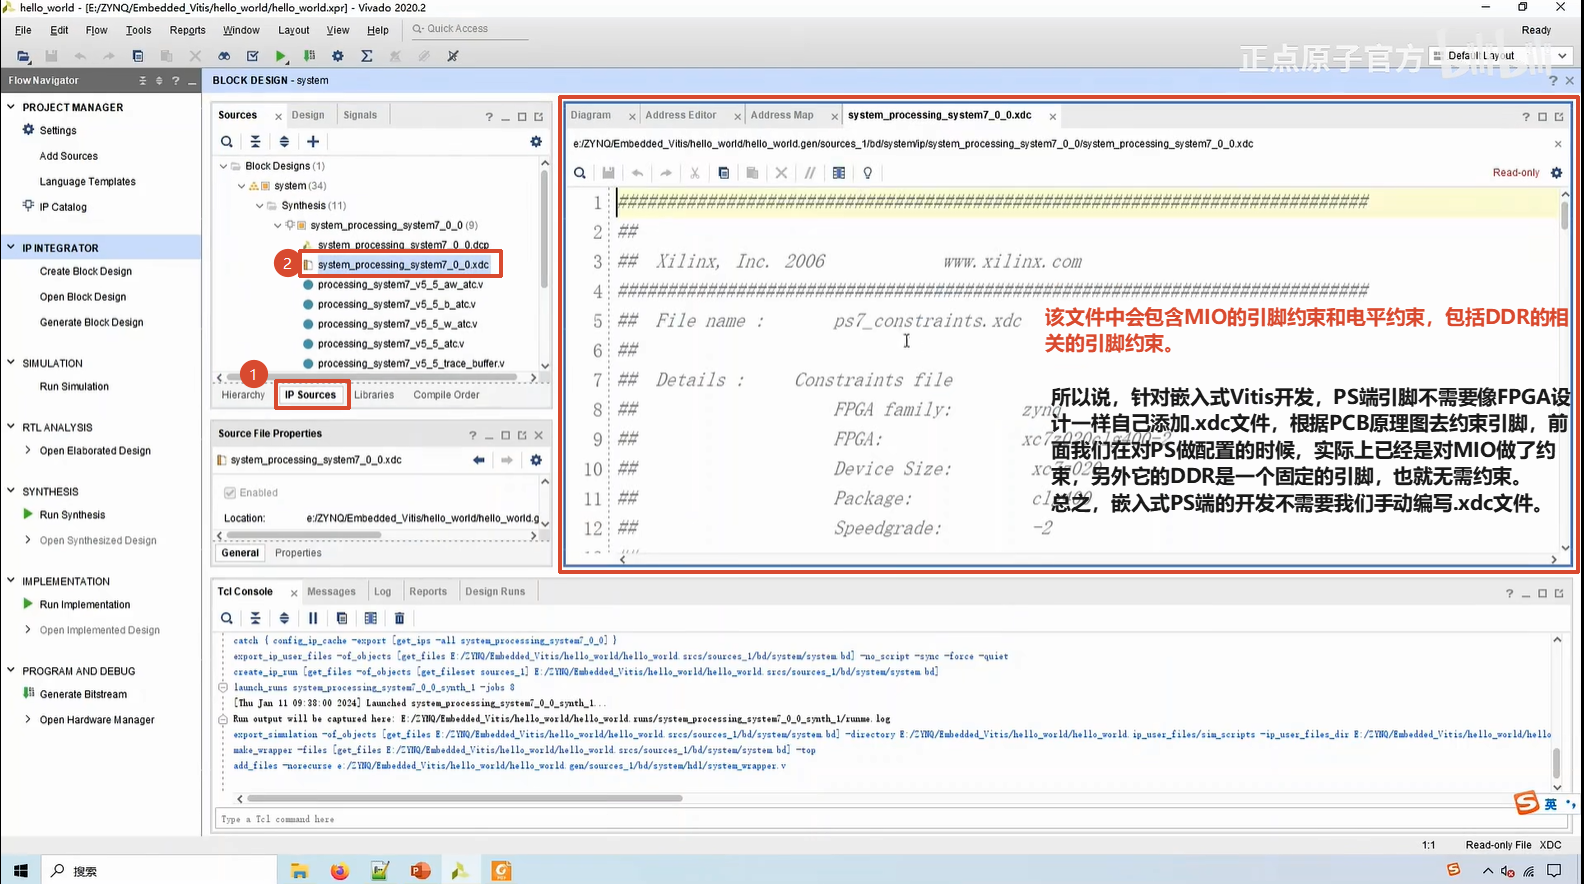Focus the Quick Access search field

pos(468,29)
